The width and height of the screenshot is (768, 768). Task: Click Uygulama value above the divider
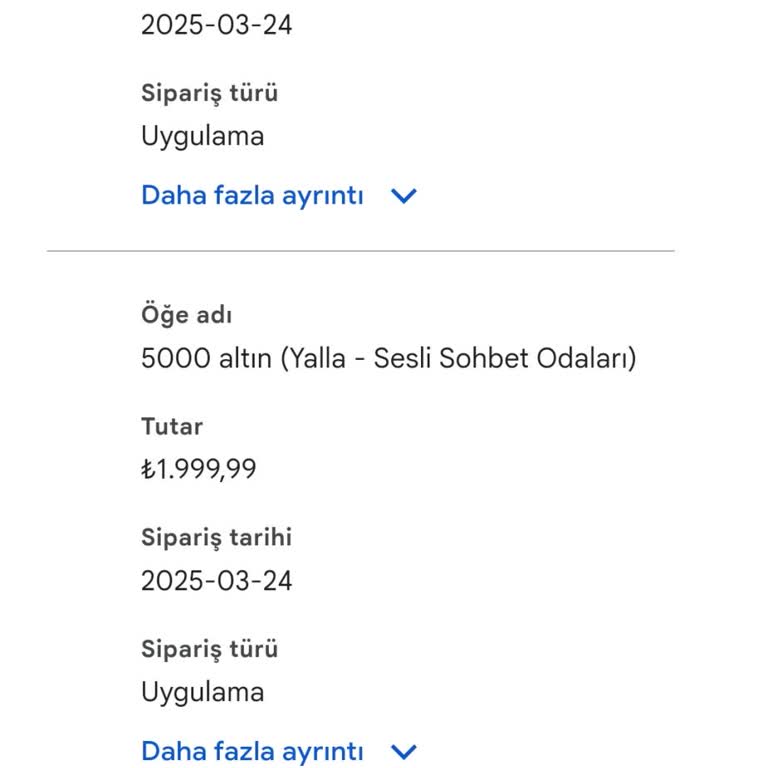pyautogui.click(x=202, y=136)
